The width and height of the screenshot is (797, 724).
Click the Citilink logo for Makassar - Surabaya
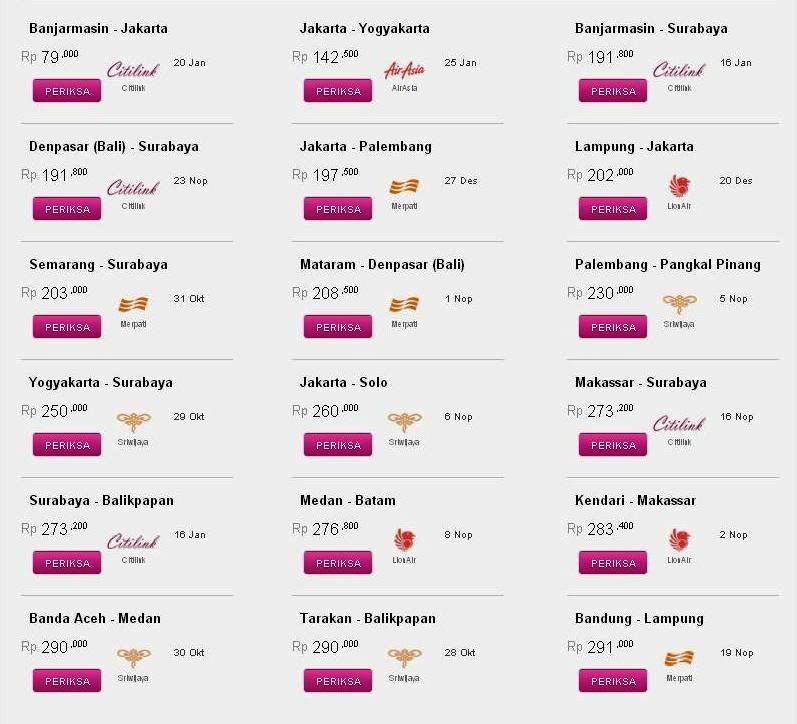click(679, 424)
